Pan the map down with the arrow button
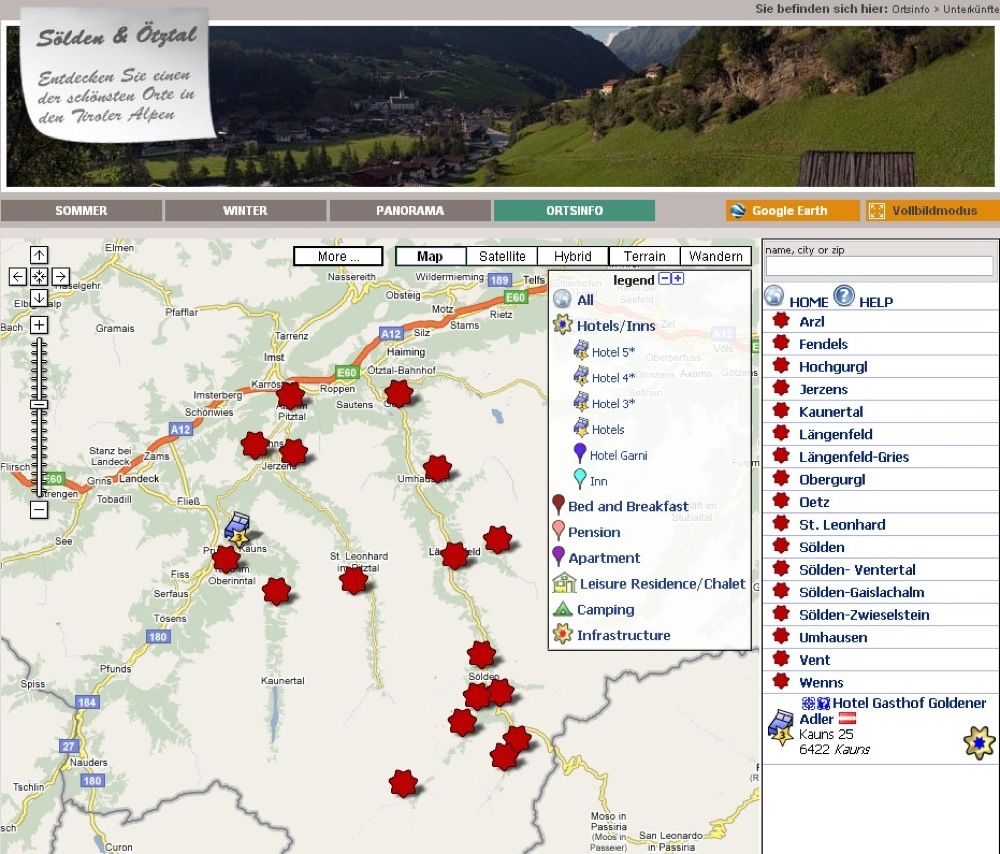Image resolution: width=1000 pixels, height=854 pixels. [39, 297]
